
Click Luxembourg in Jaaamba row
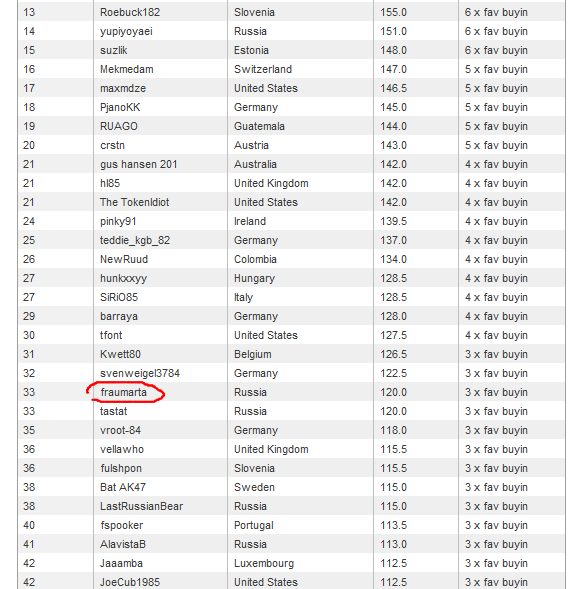point(264,563)
